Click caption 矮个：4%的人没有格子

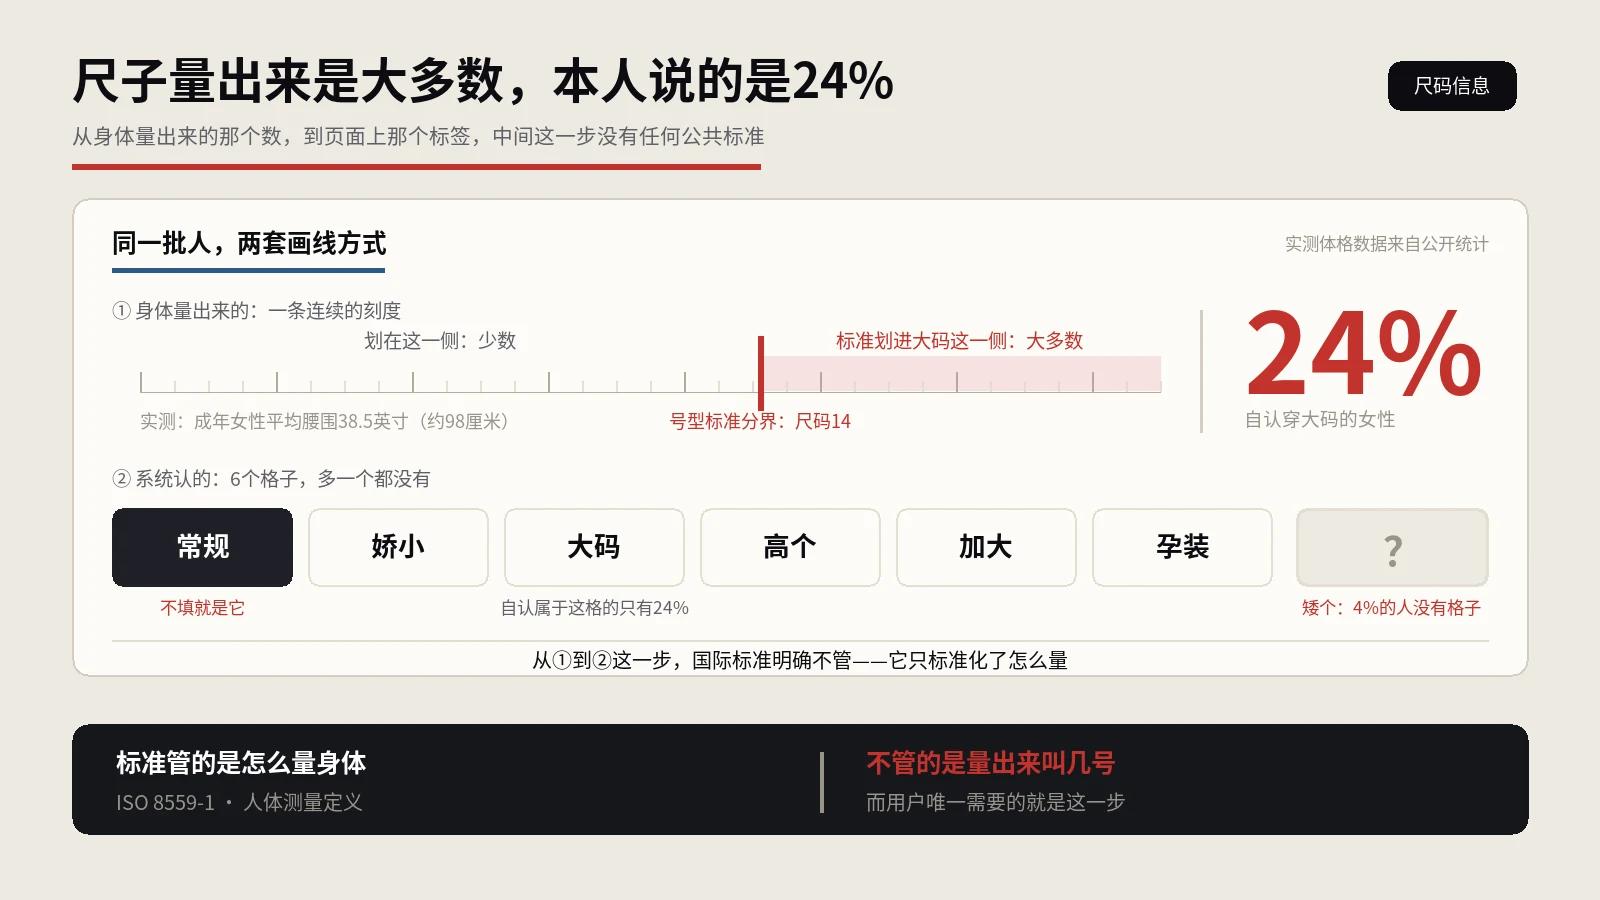[1391, 608]
